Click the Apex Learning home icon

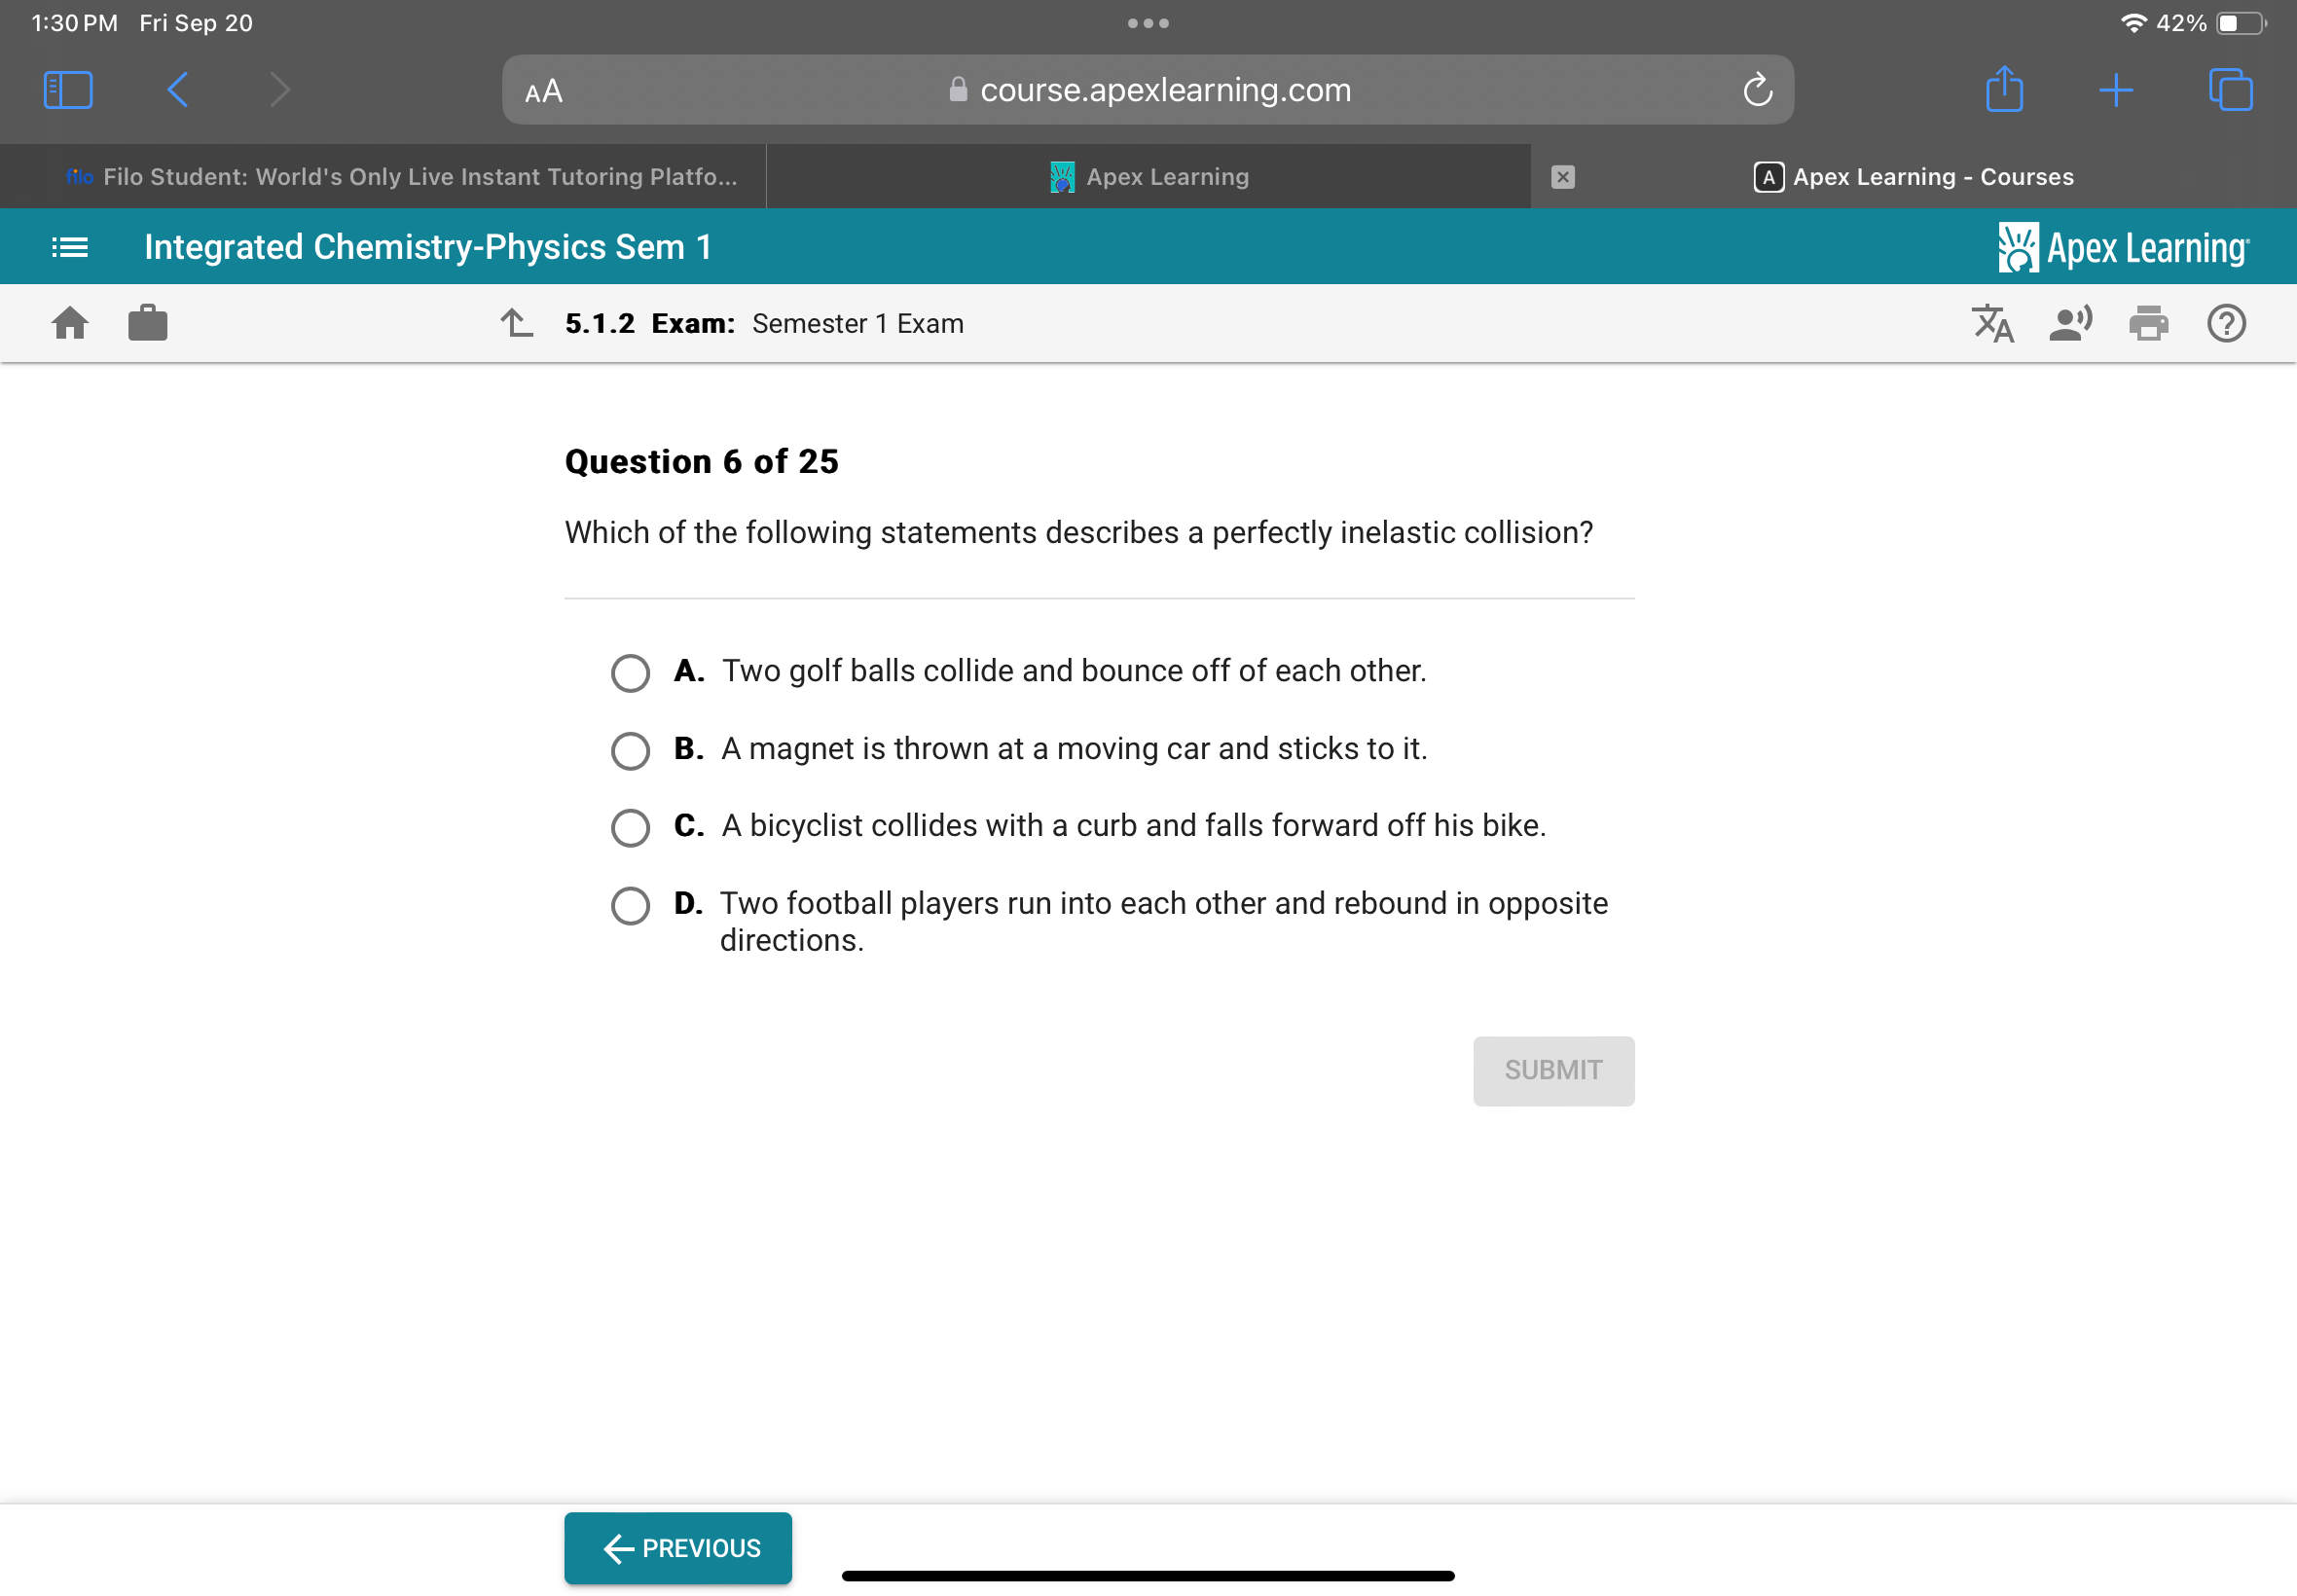pyautogui.click(x=70, y=323)
